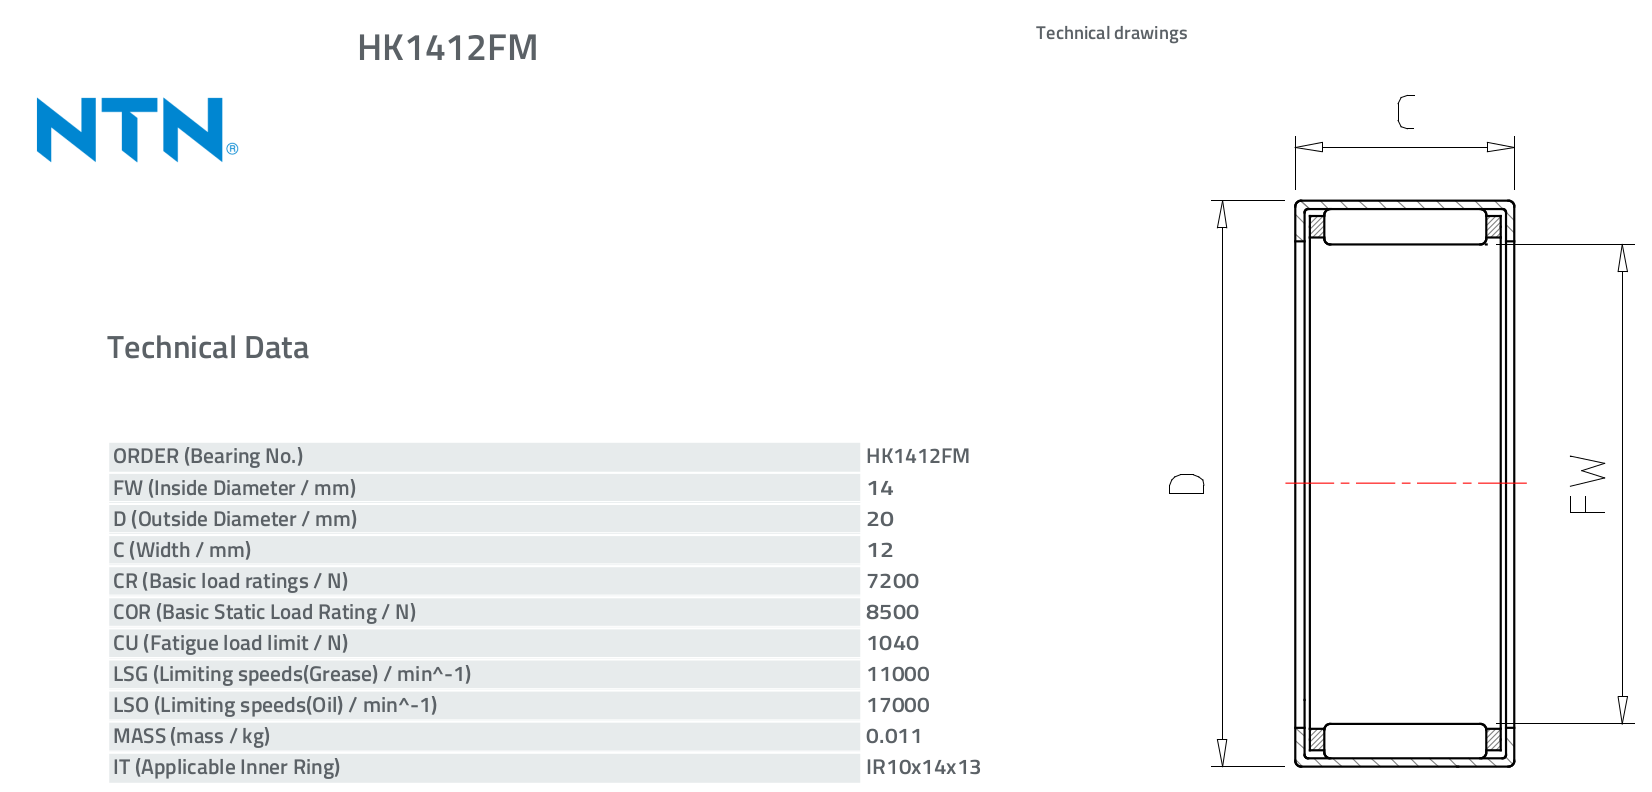Click the C width value 12
Viewport: 1652px width, 792px height.
coord(880,550)
